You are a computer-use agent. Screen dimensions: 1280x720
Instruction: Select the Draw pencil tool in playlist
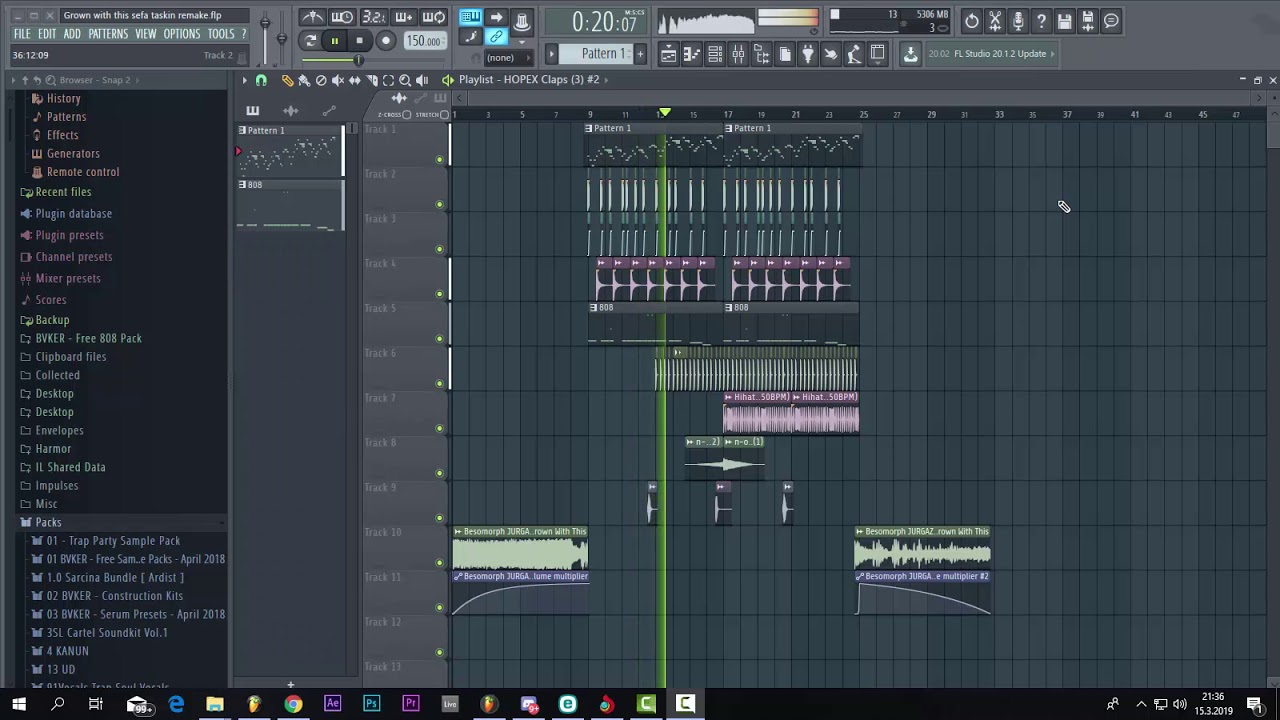287,80
